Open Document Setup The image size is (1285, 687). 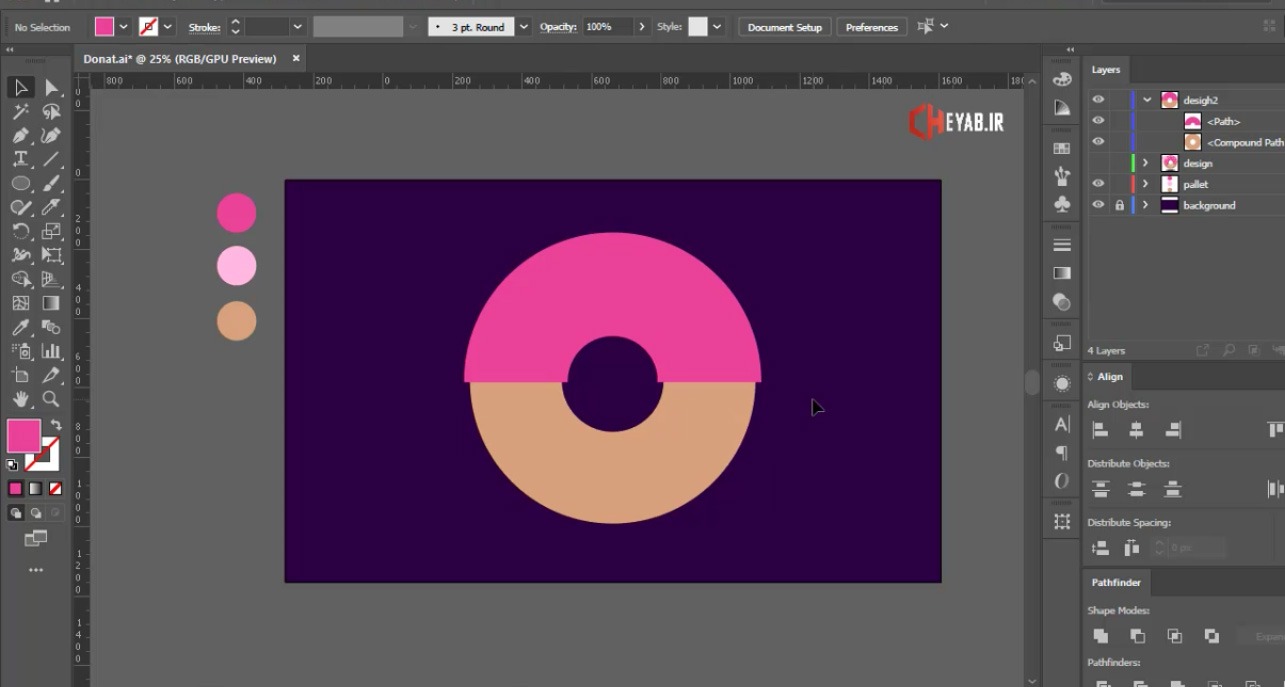click(785, 27)
